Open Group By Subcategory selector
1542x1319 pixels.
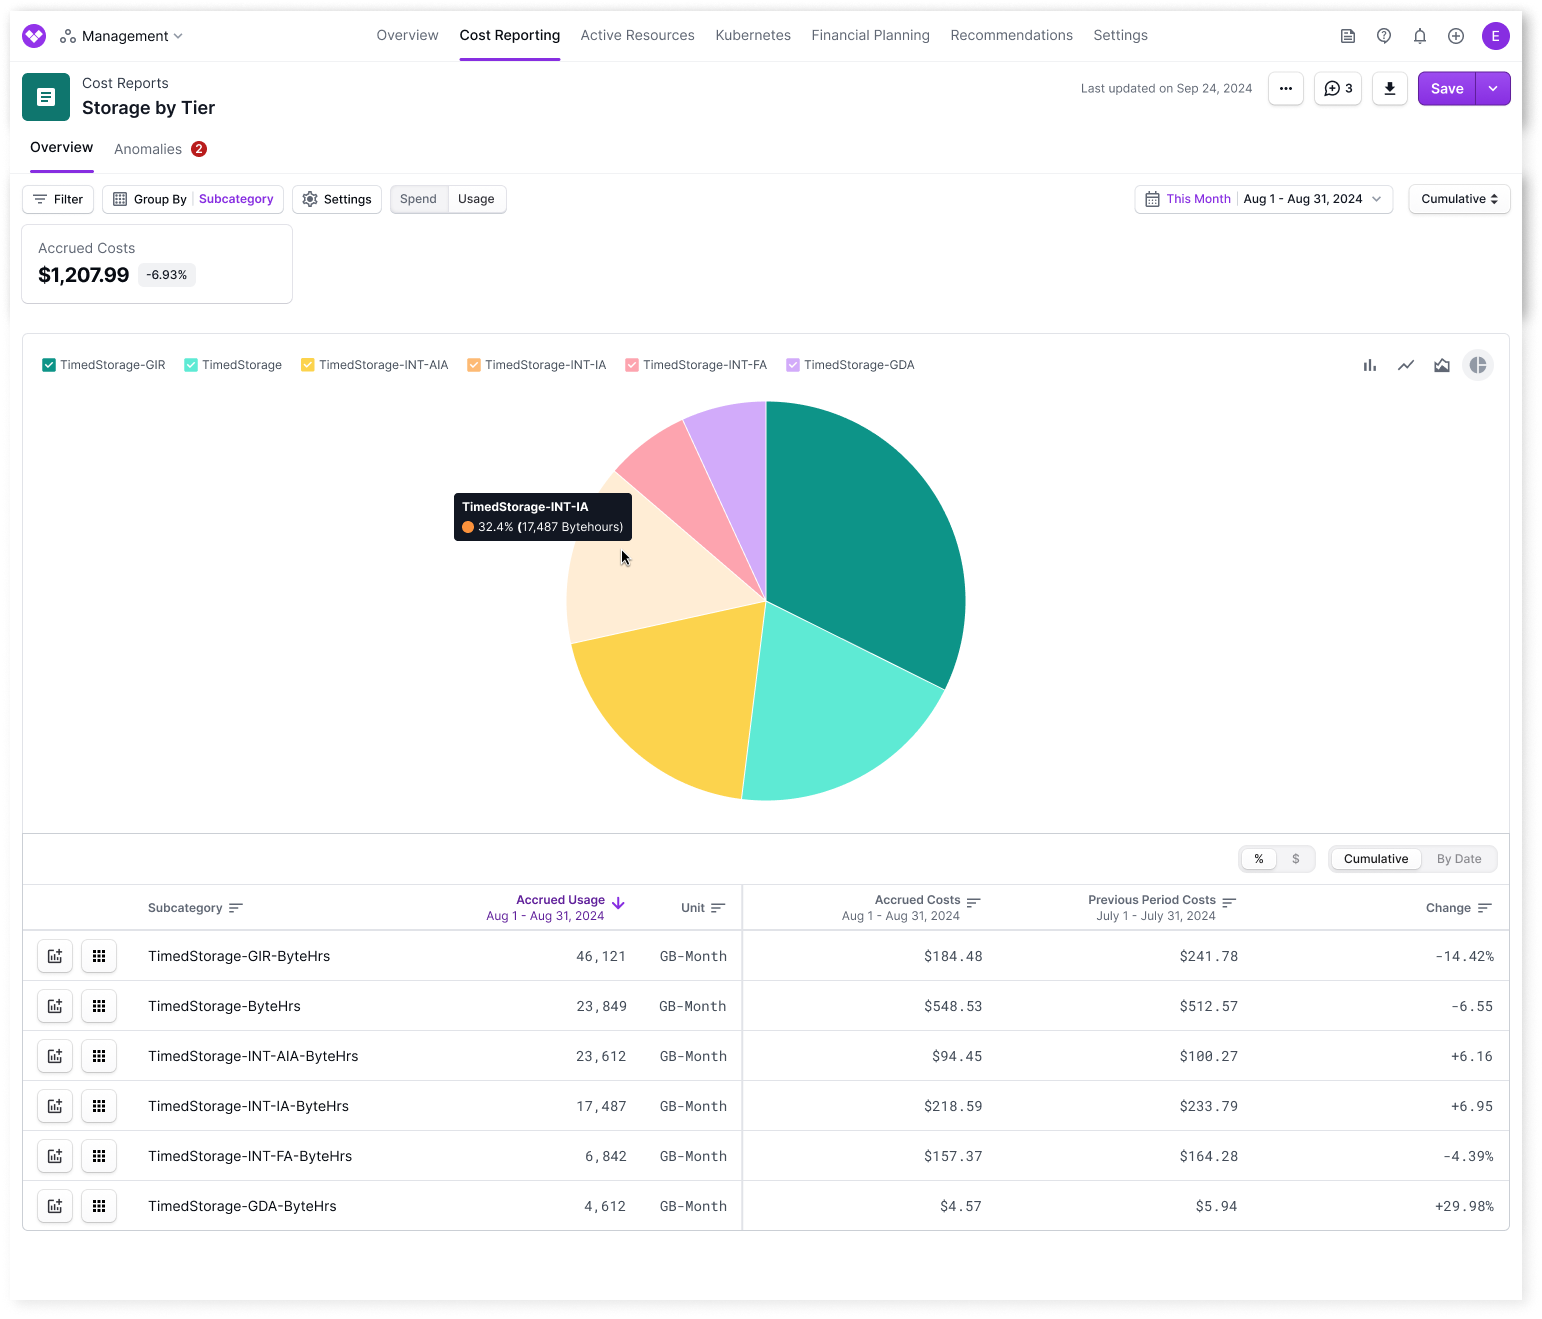click(x=193, y=199)
